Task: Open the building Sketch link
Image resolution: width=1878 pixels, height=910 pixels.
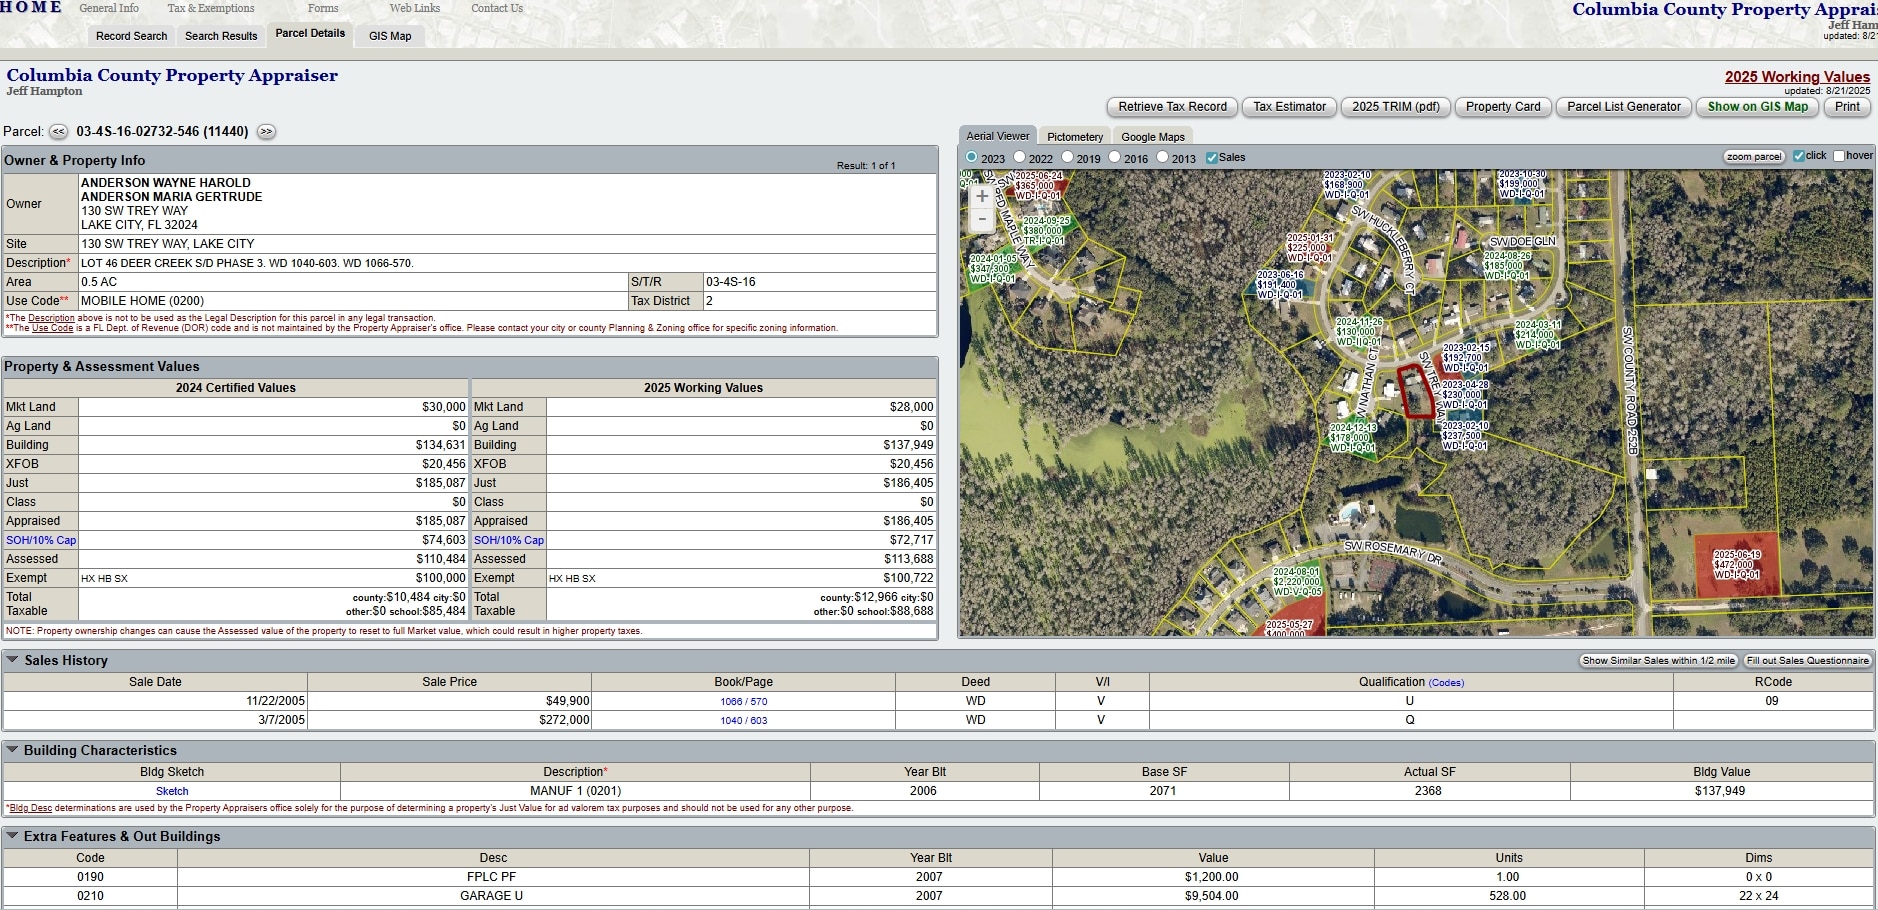Action: coord(172,791)
